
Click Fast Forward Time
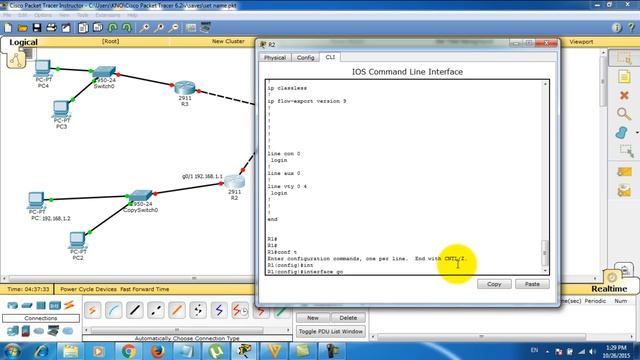point(144,289)
